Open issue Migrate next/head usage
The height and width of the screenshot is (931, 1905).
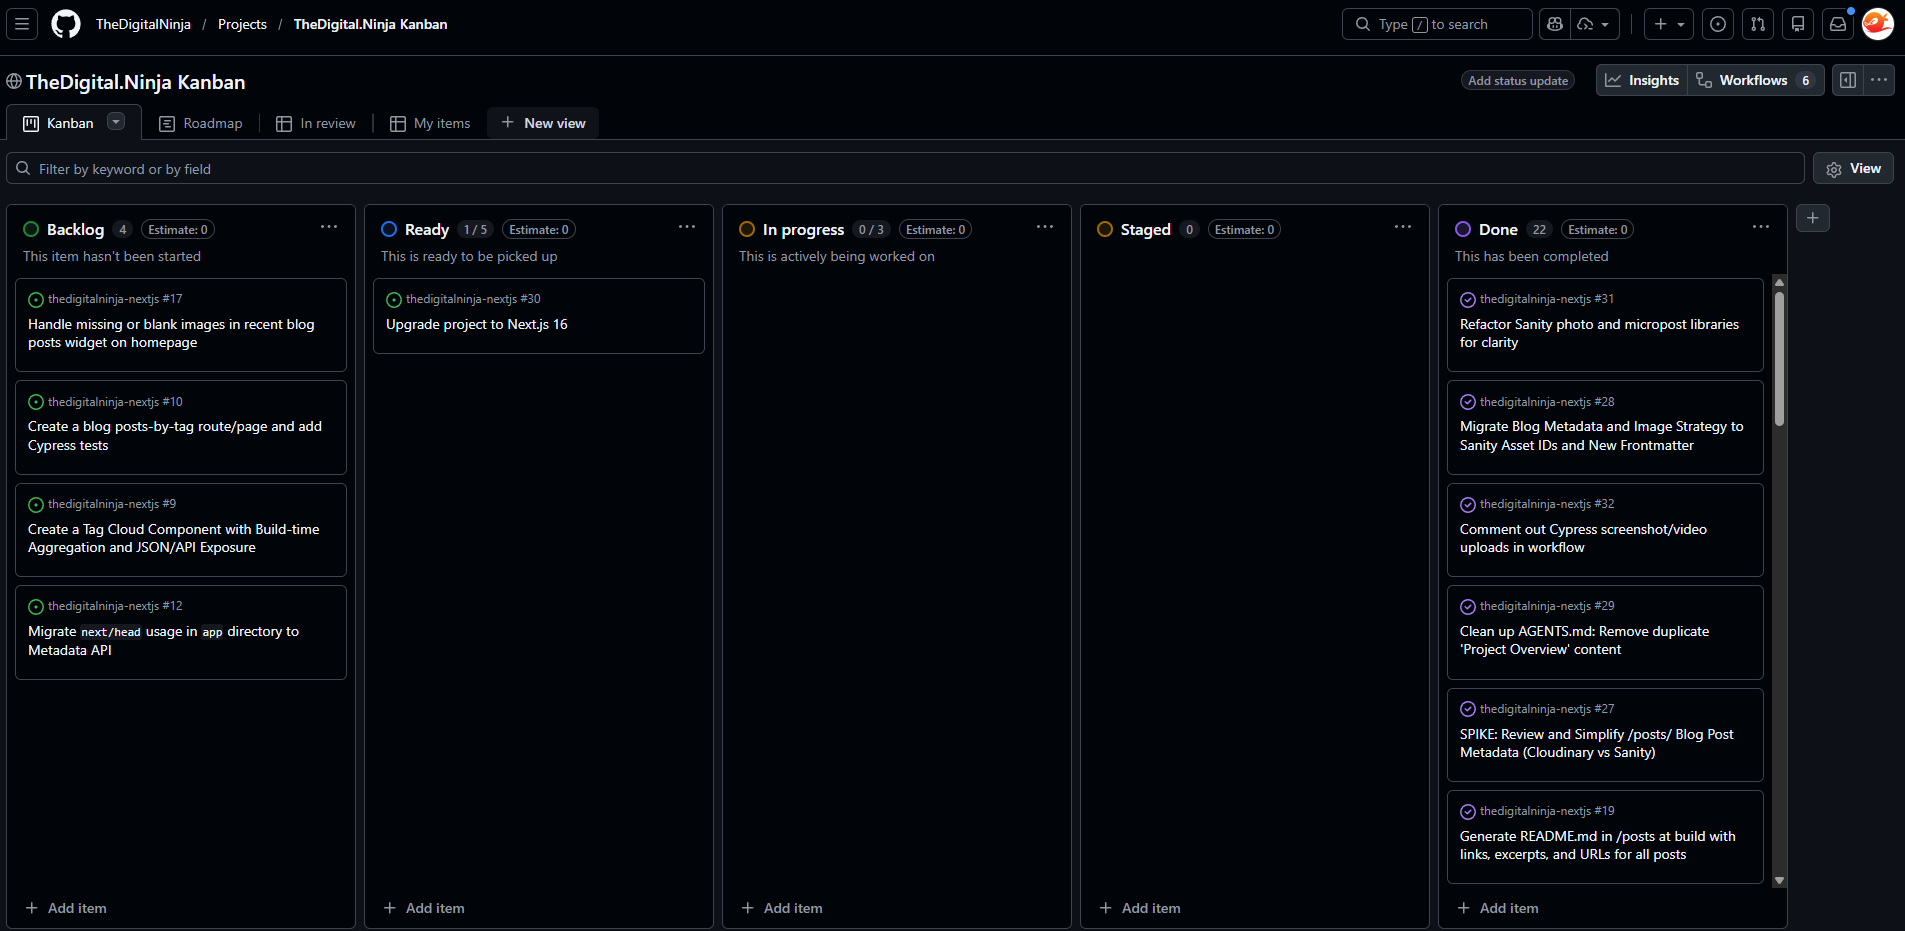coord(163,641)
